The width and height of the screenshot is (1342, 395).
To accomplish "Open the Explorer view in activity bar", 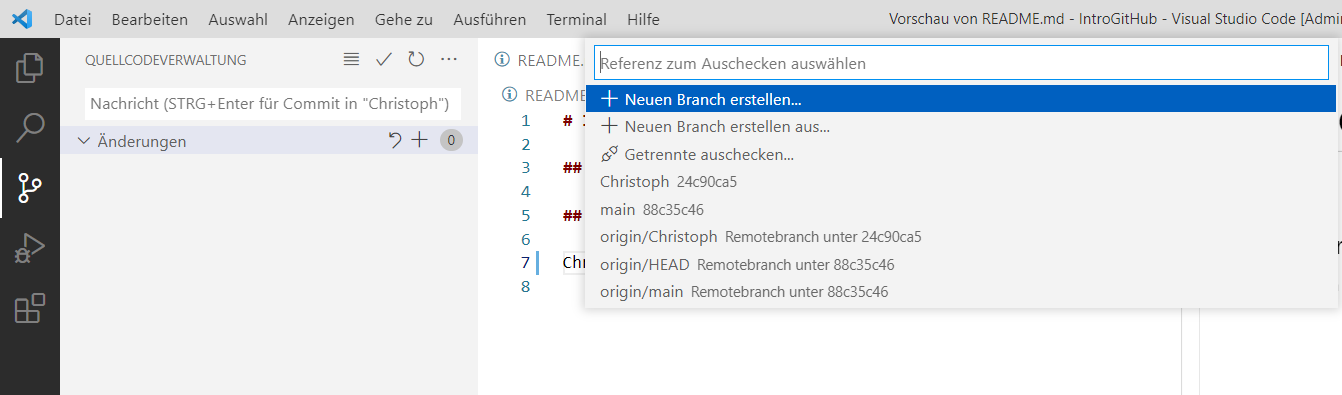I will click(x=30, y=68).
